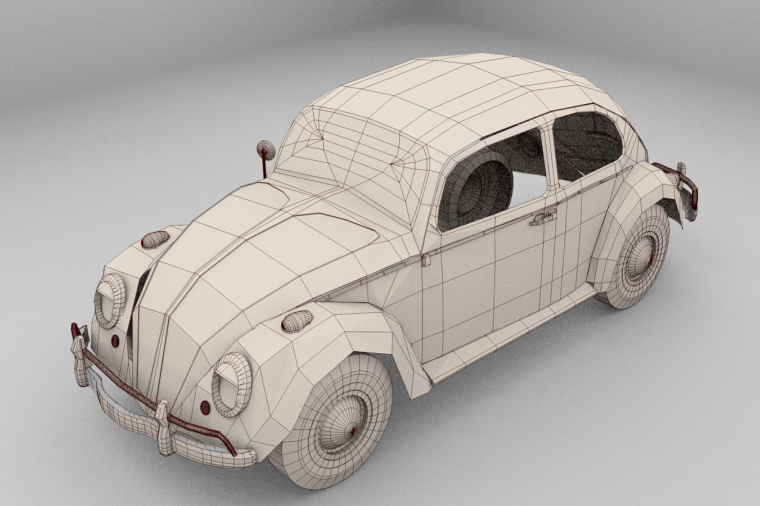Select the front wheel hubcap
760x506 pixels.
coord(341,418)
